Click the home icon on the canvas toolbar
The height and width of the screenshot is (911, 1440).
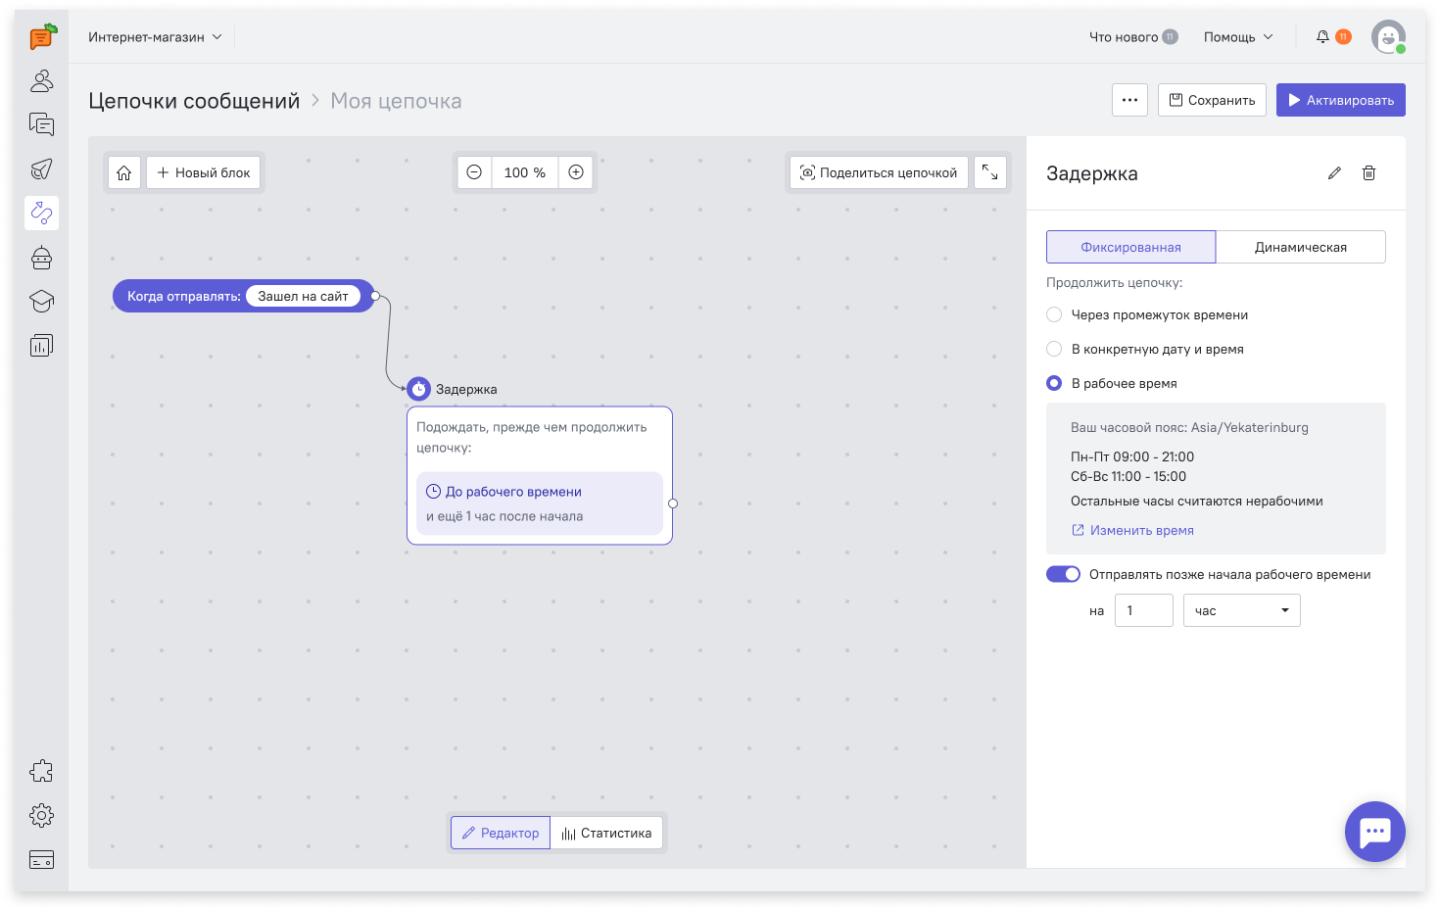[x=124, y=173]
